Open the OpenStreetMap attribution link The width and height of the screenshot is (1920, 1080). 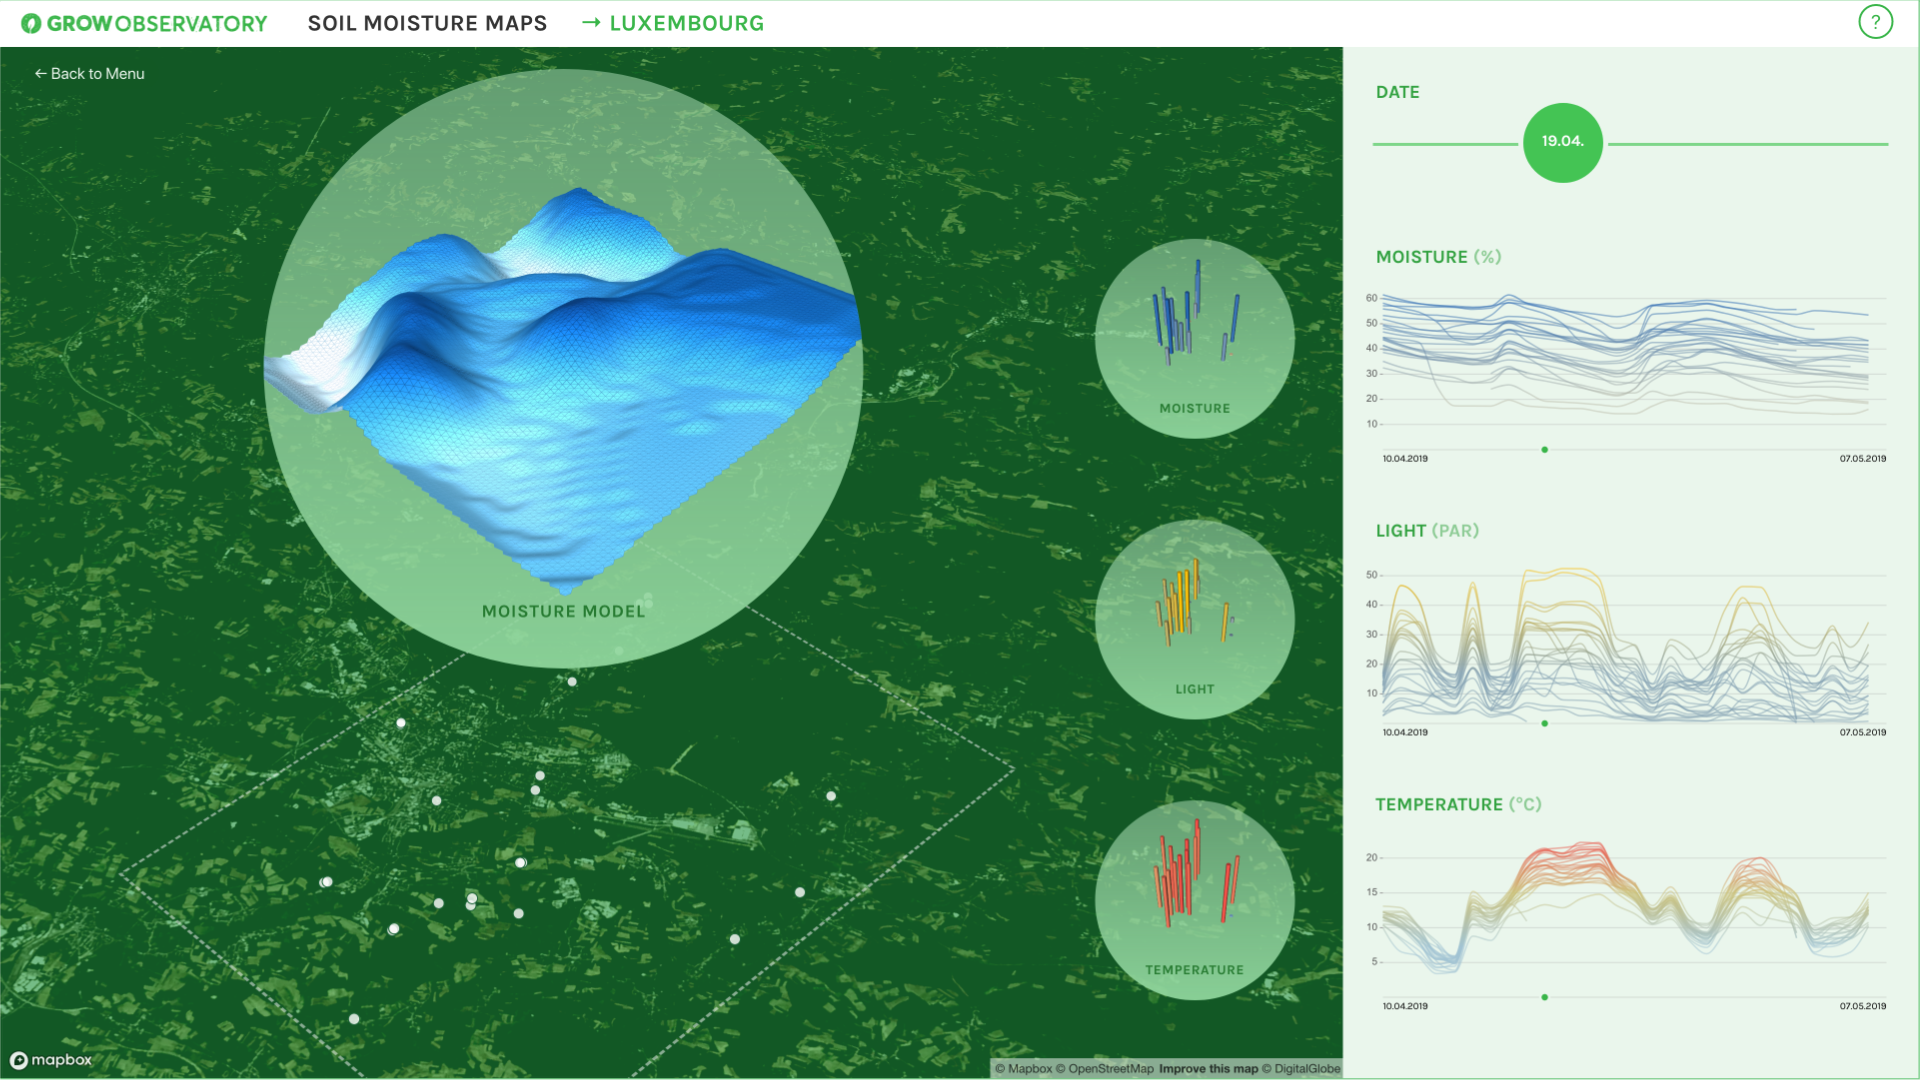pos(1110,1069)
